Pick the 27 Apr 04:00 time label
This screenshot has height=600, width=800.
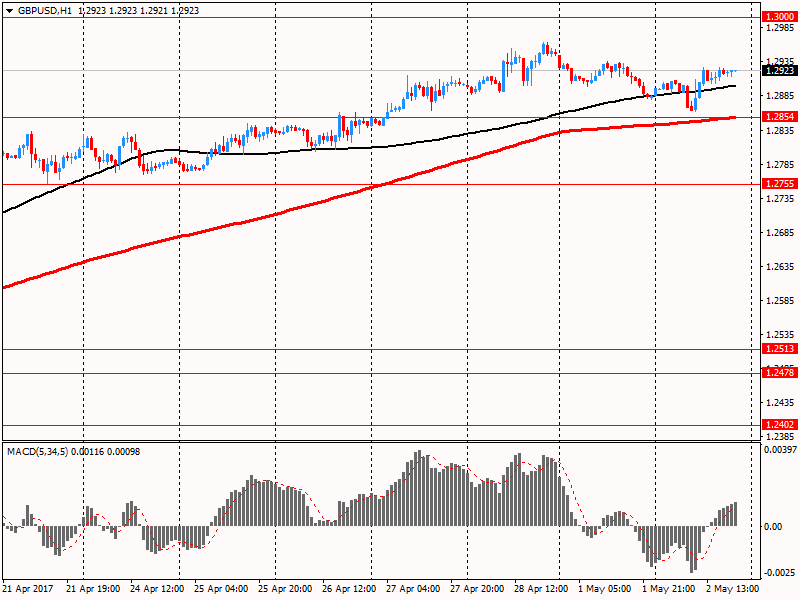pos(413,589)
